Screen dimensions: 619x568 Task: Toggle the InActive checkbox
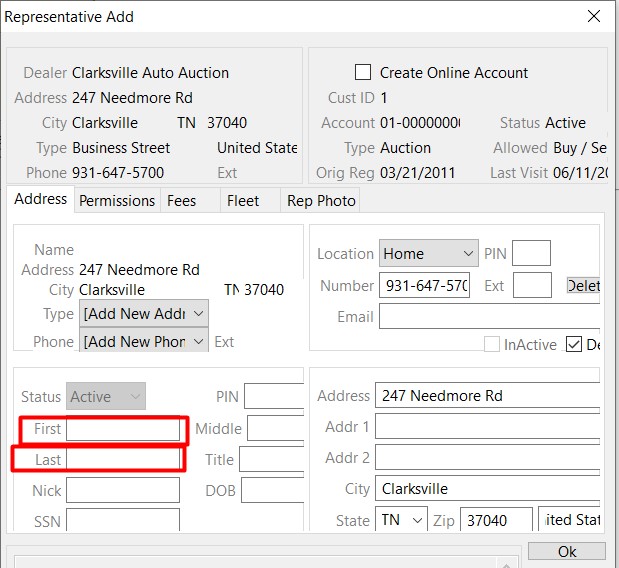[492, 344]
